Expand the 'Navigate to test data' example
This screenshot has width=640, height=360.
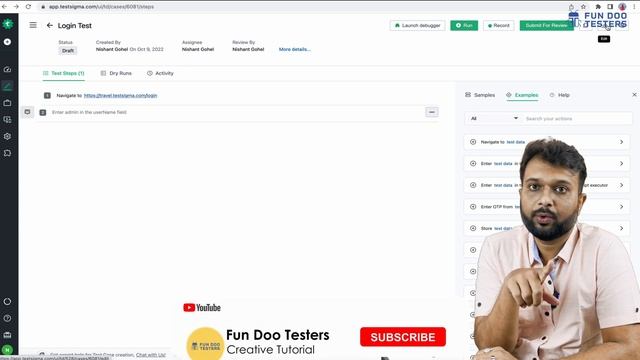tap(622, 142)
